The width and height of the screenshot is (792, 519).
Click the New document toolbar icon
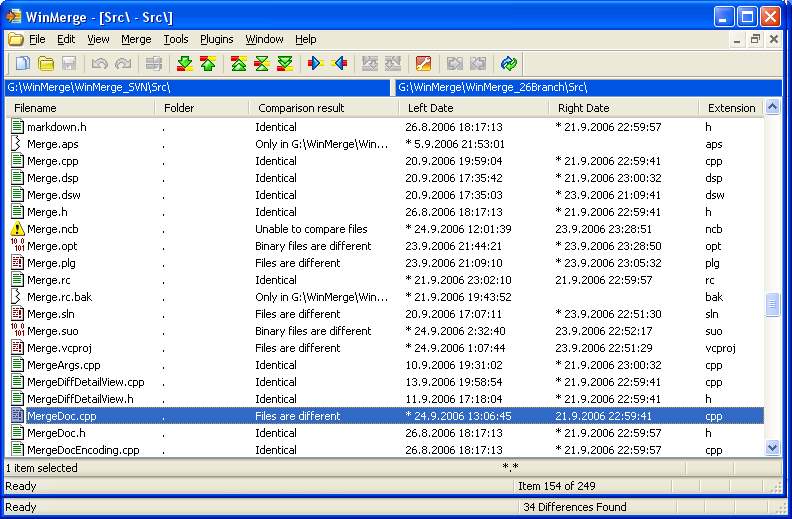click(23, 64)
